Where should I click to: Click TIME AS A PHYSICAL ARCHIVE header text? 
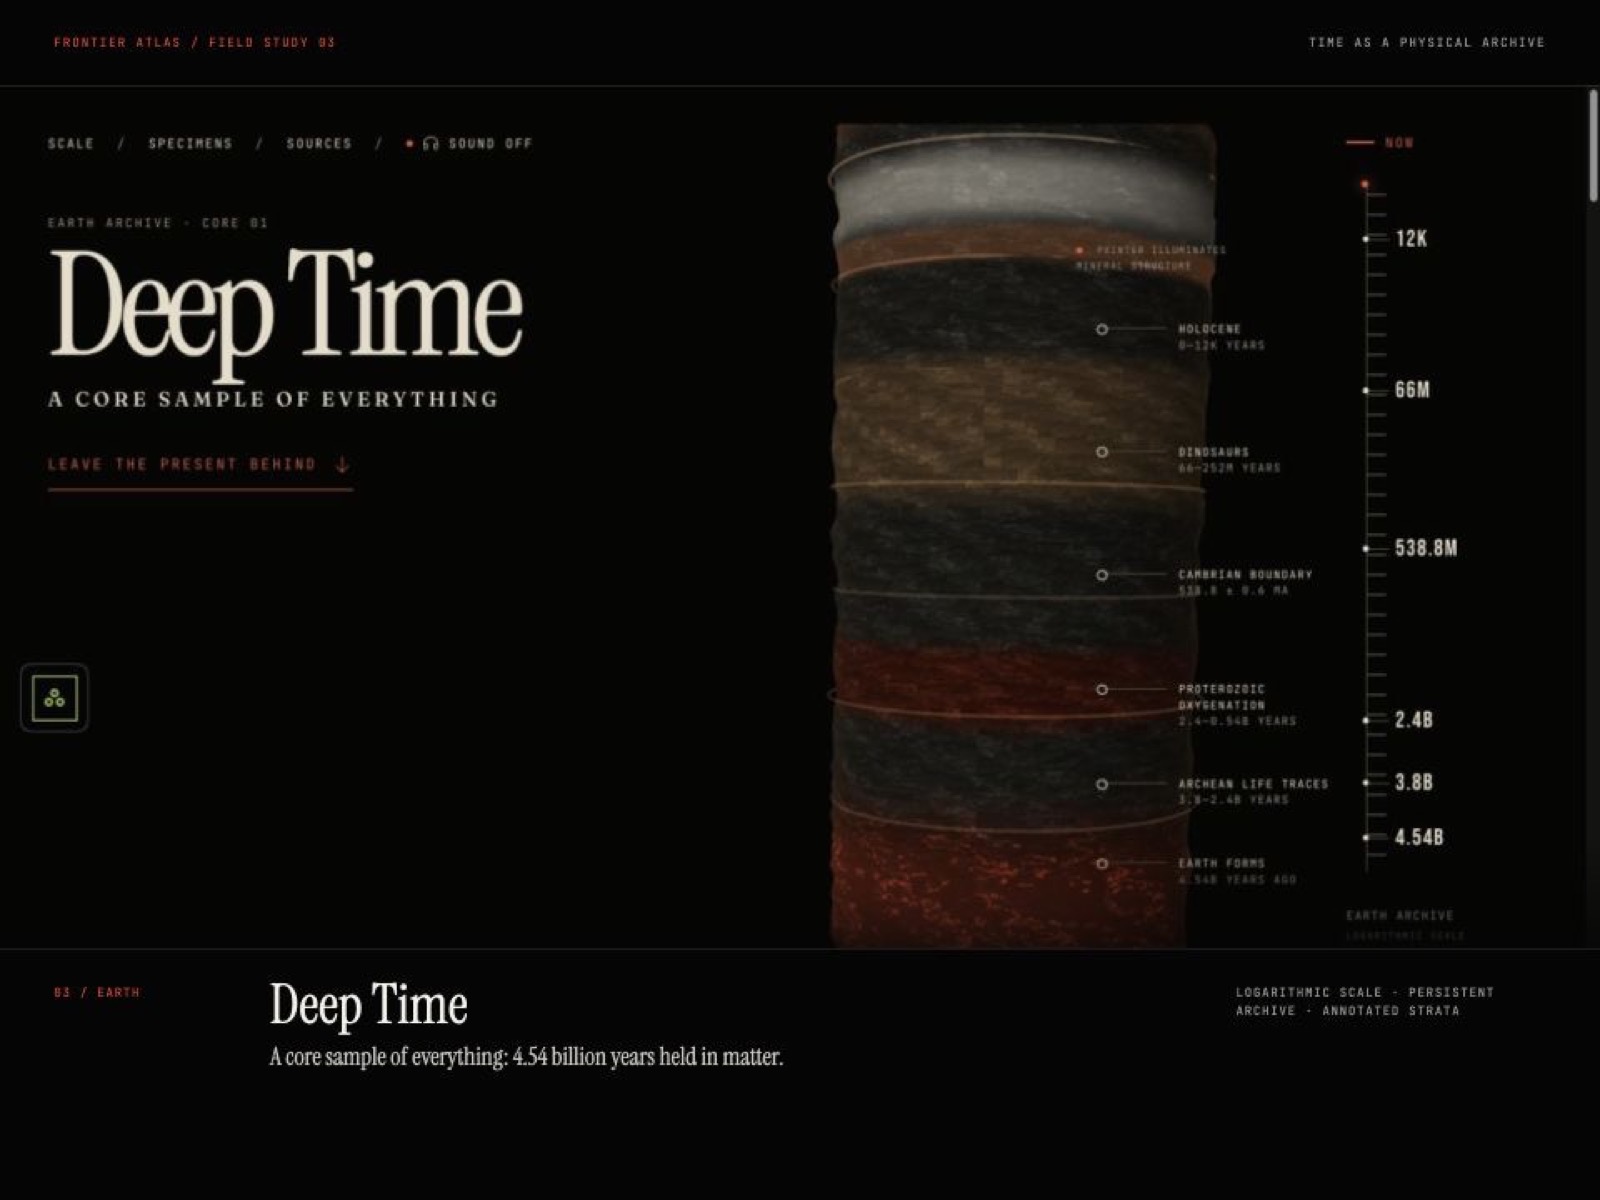1426,42
